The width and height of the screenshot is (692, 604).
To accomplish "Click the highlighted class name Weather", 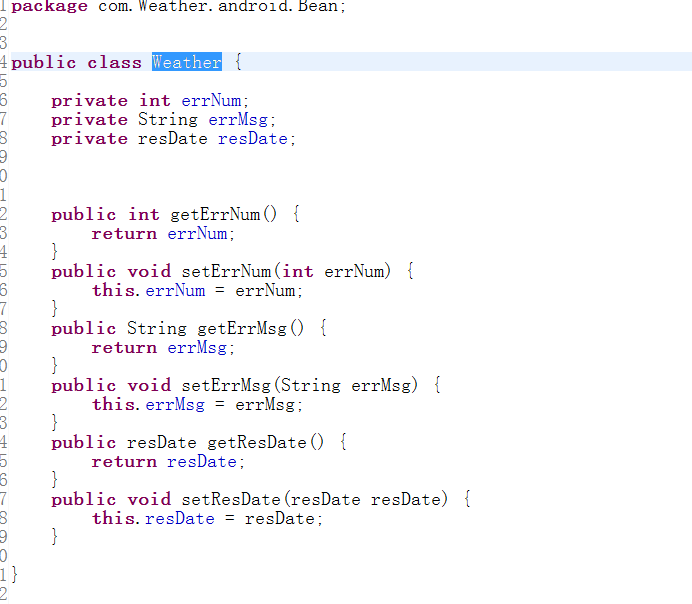I will coord(187,62).
